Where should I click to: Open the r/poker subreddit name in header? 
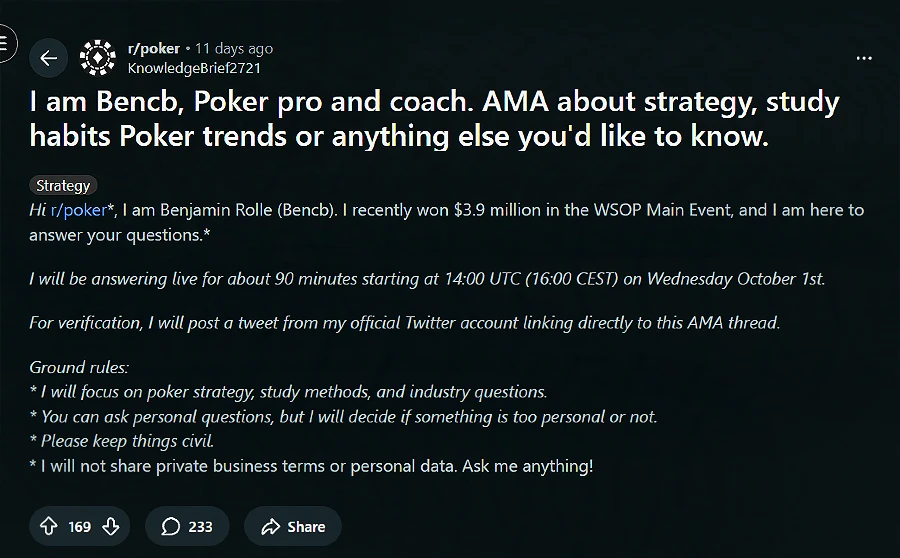click(154, 48)
